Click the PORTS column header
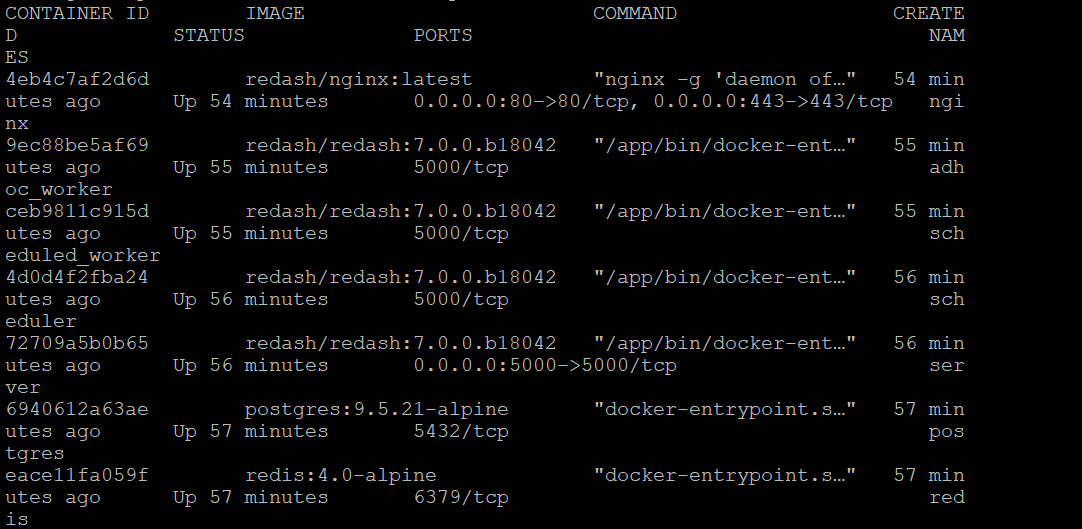1082x529 pixels. pyautogui.click(x=443, y=36)
